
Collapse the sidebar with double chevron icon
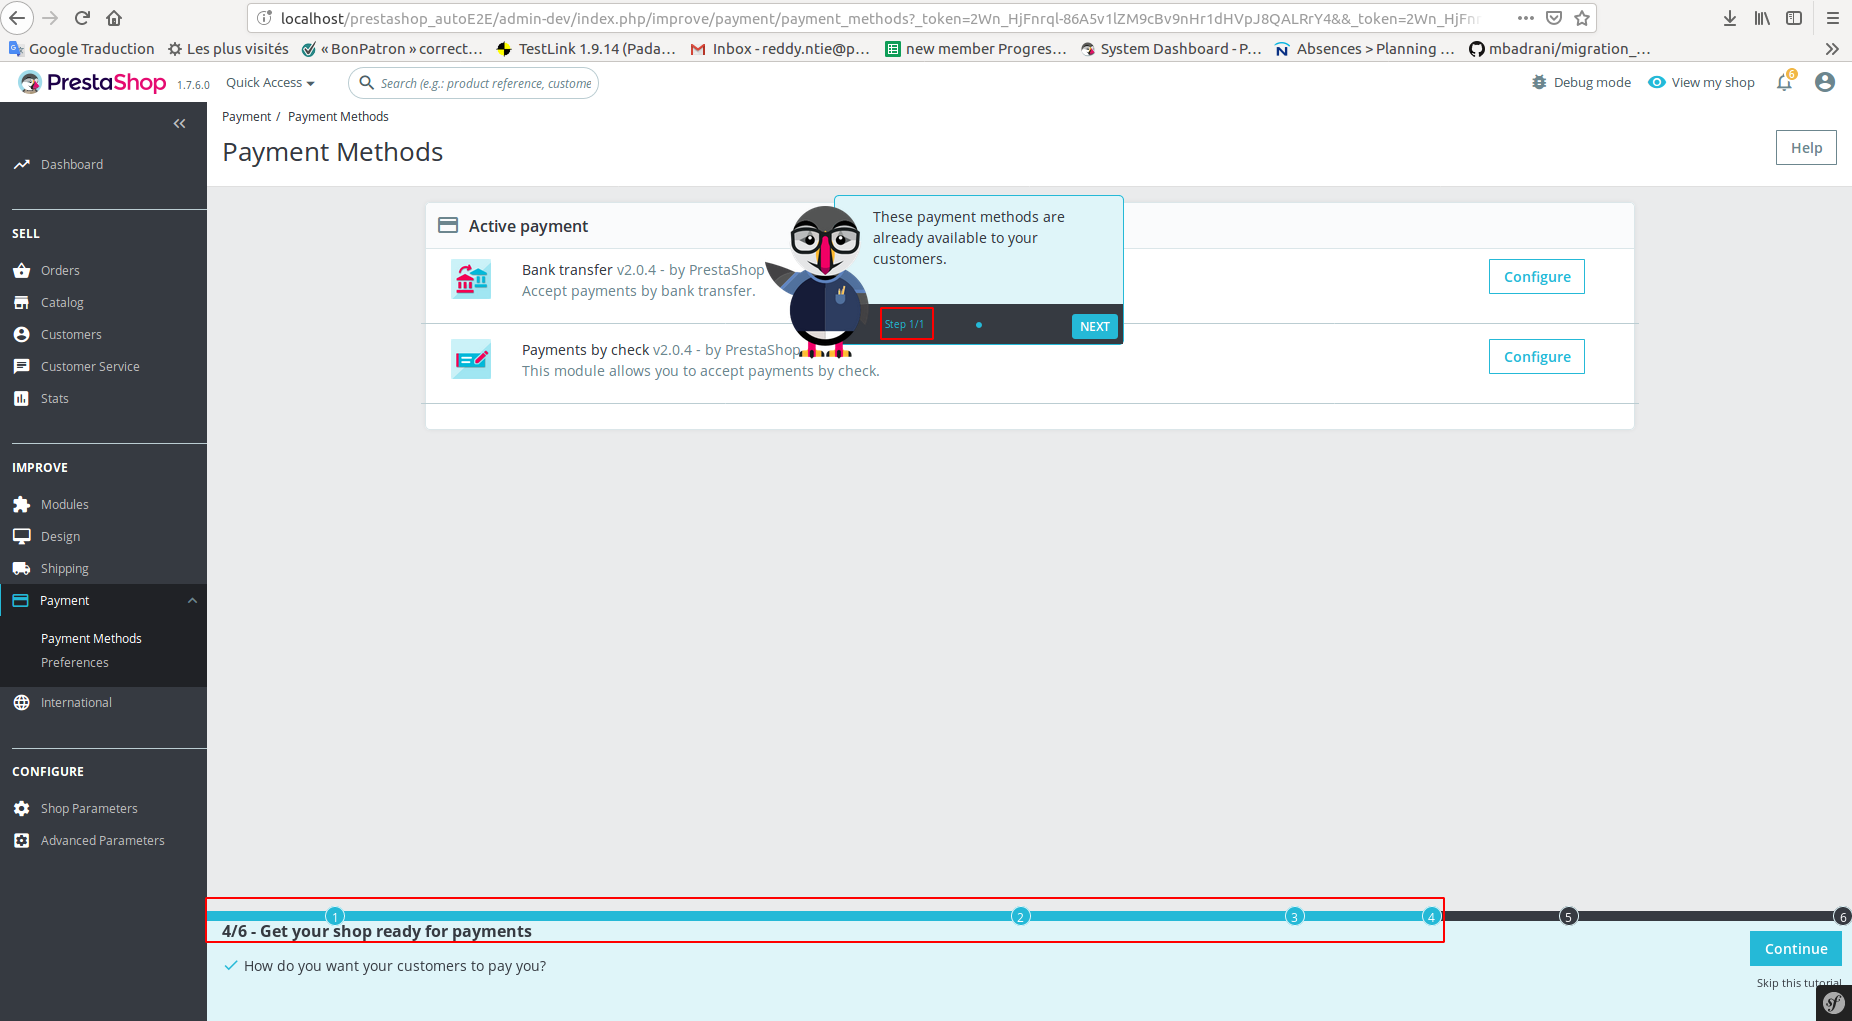180,124
